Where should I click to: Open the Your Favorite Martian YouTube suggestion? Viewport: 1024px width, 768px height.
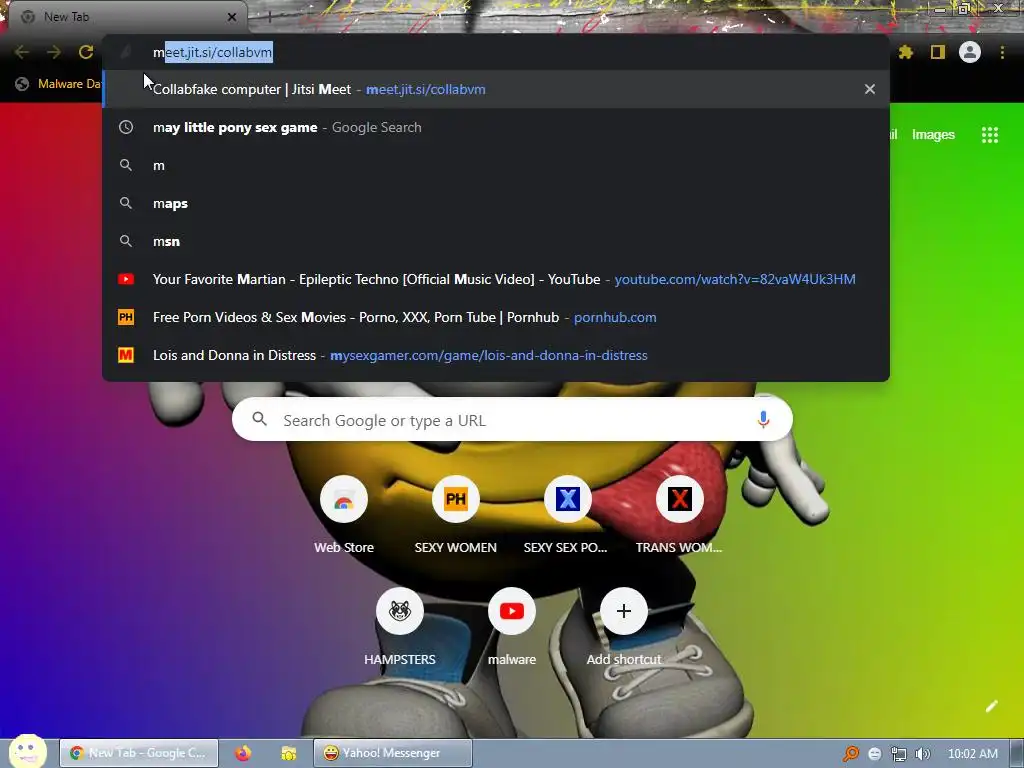(x=496, y=279)
